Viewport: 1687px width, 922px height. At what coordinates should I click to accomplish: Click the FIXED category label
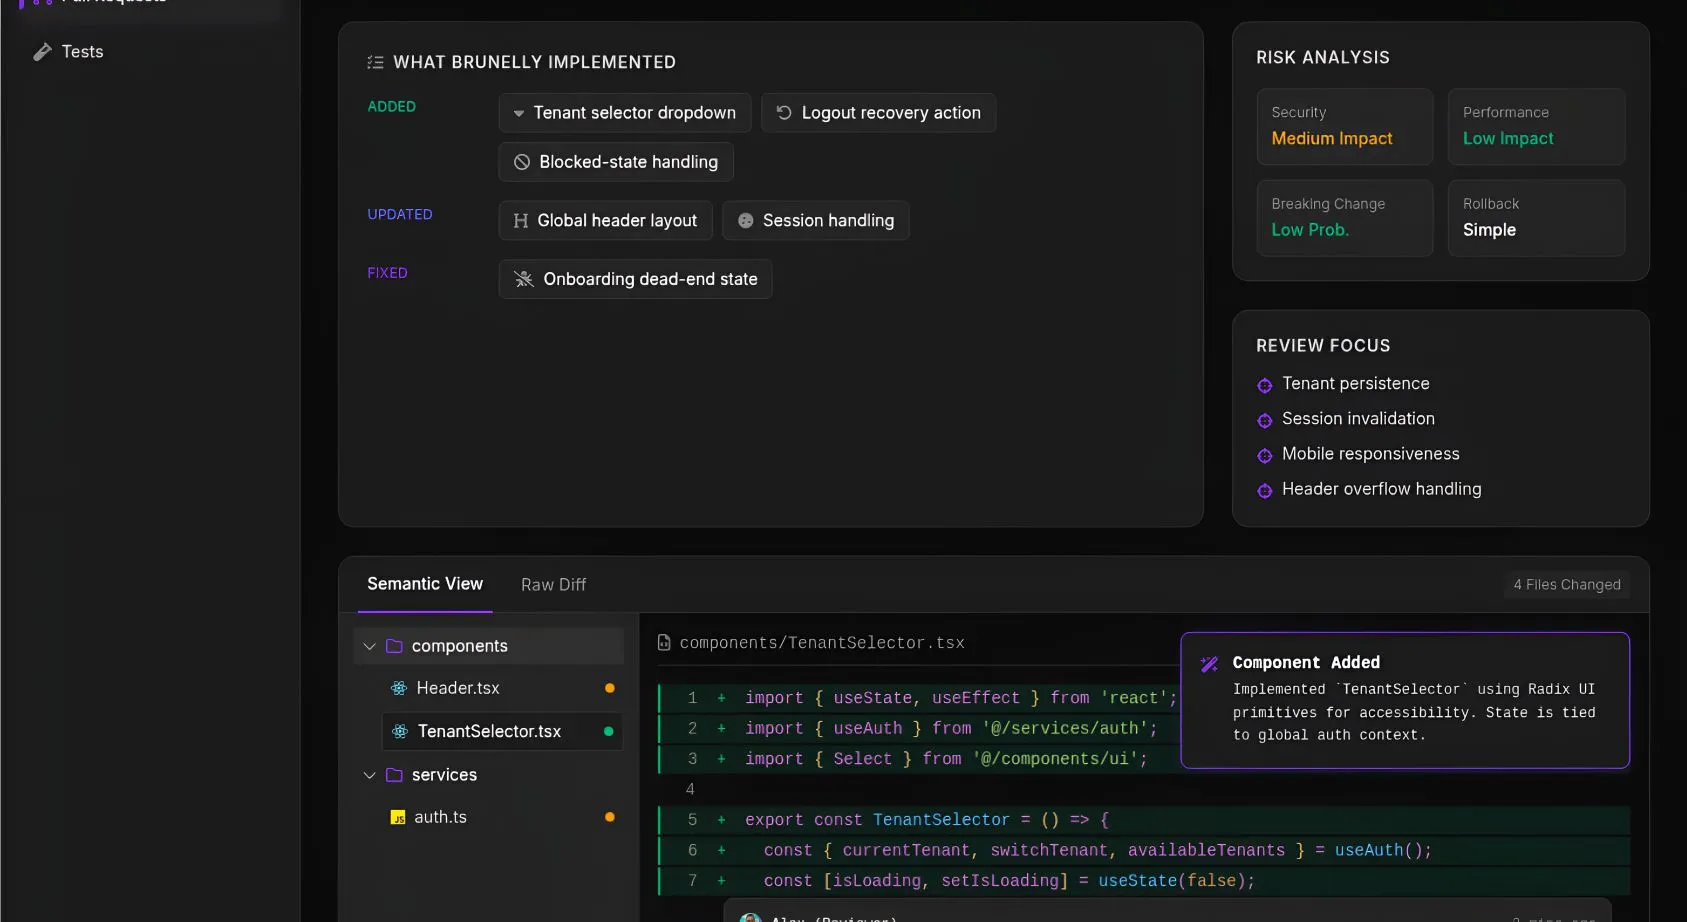pyautogui.click(x=387, y=273)
